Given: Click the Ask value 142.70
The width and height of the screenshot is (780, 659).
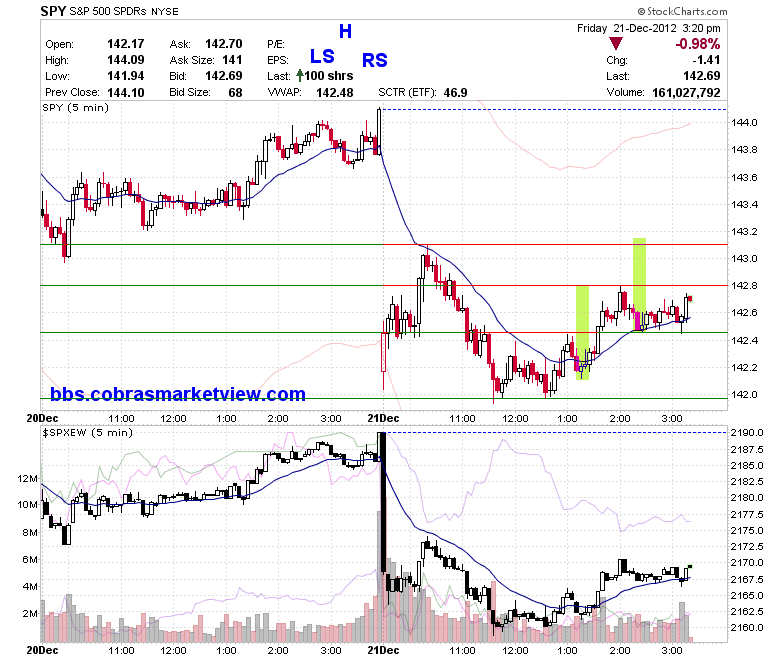Looking at the screenshot, I should click(x=224, y=44).
